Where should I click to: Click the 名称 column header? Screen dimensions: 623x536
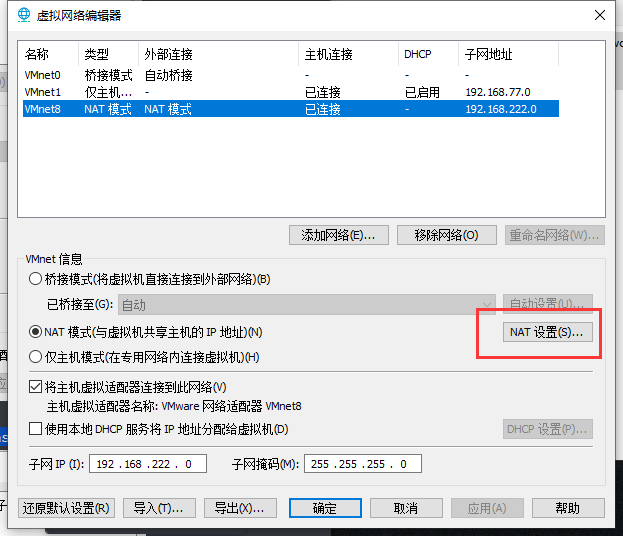click(x=50, y=54)
